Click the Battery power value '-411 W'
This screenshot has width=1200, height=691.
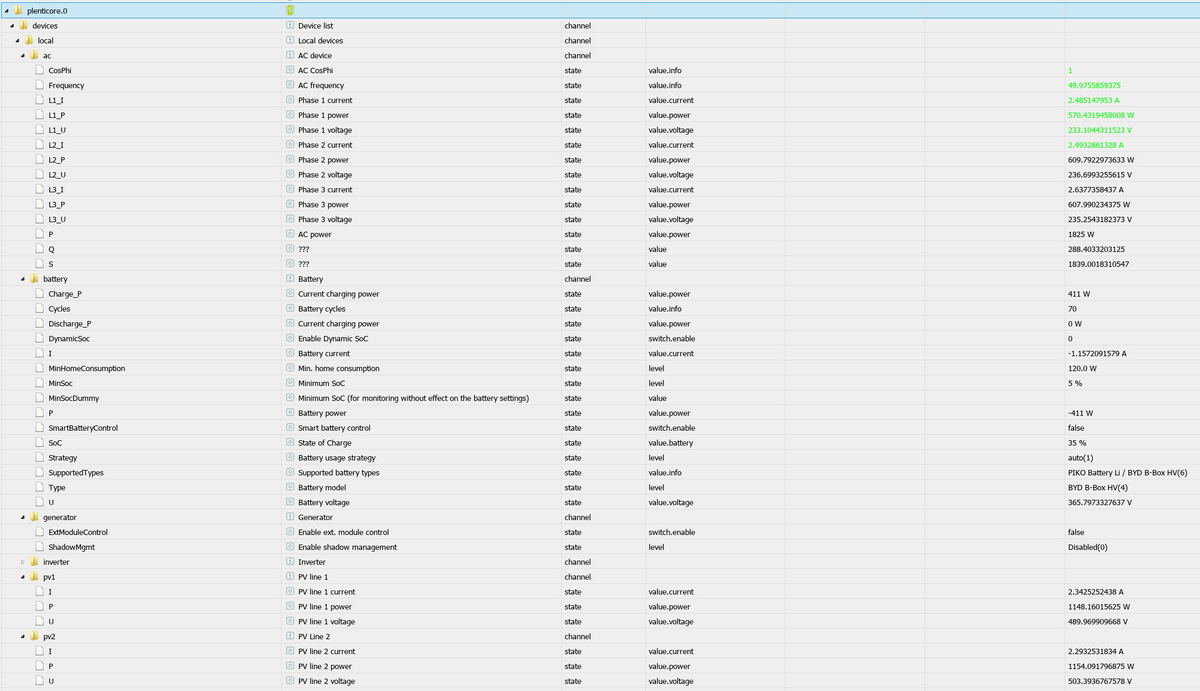1080,413
